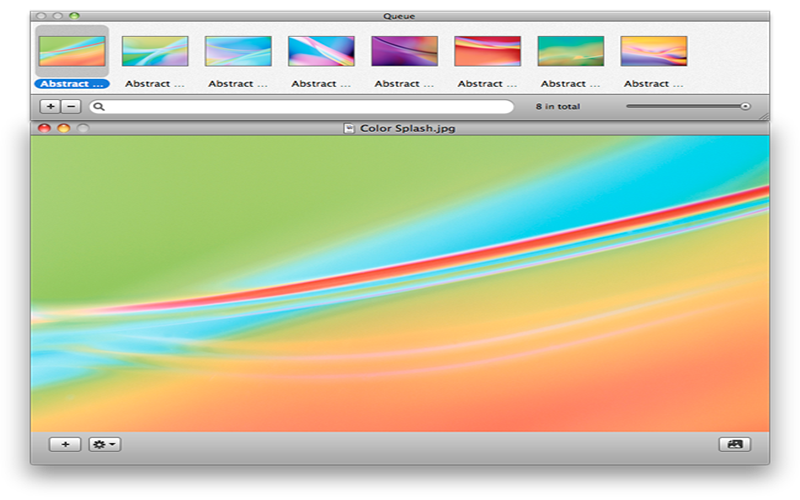This screenshot has height=500, width=800.
Task: Select the second thumbnail with teal and lavender swirls
Action: tap(155, 51)
